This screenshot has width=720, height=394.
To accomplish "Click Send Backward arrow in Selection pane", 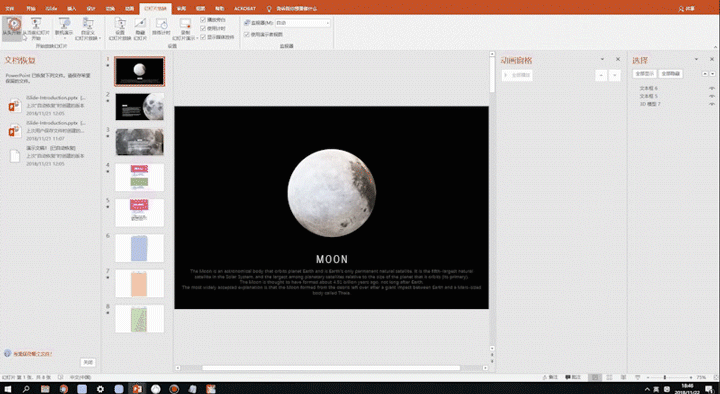I will tap(713, 73).
